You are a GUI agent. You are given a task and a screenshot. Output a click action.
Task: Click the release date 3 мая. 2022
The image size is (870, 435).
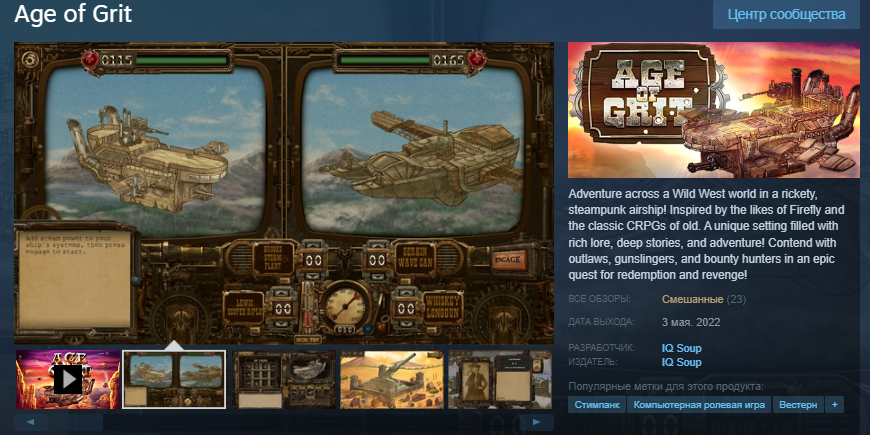point(691,322)
